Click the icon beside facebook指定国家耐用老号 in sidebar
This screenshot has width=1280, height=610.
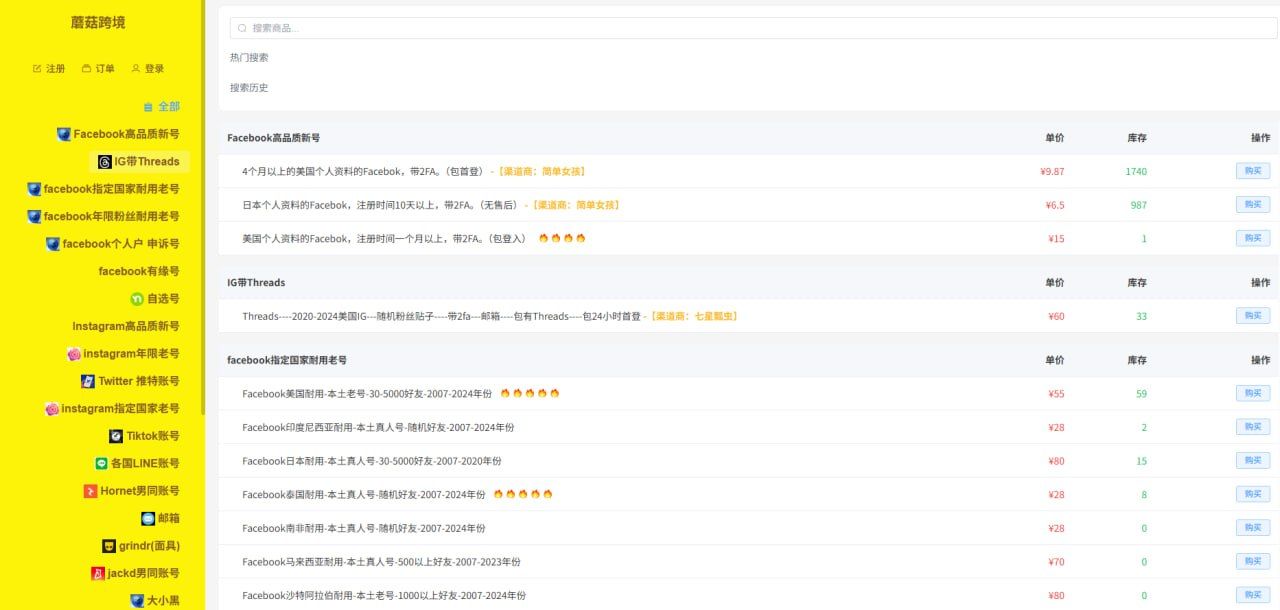coord(34,189)
